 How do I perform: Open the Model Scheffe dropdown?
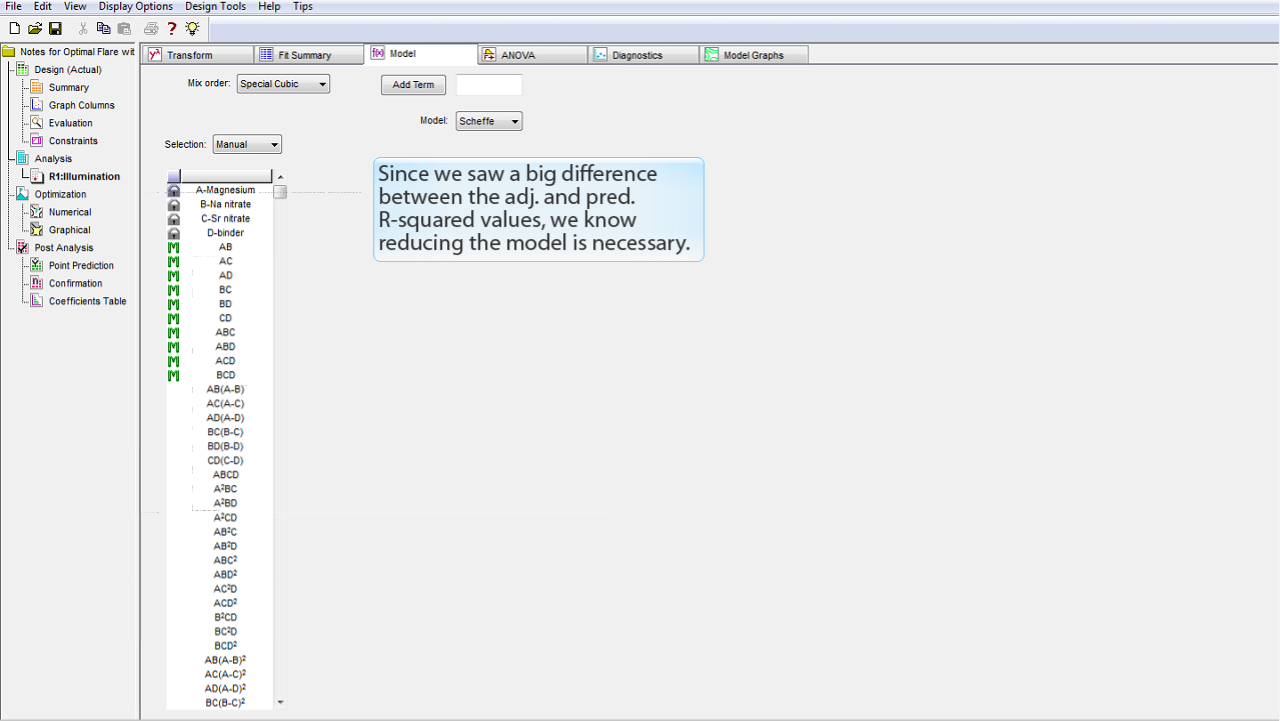[489, 121]
